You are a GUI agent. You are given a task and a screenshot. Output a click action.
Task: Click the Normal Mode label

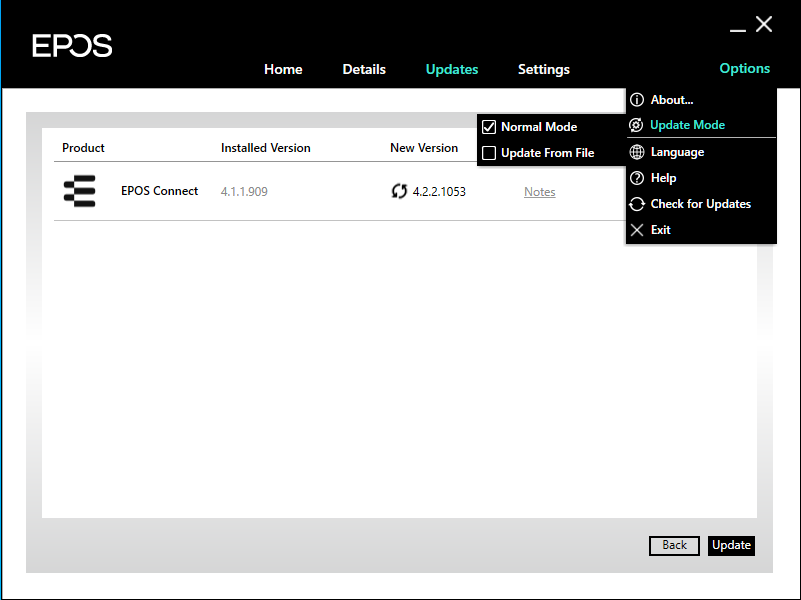coord(539,127)
